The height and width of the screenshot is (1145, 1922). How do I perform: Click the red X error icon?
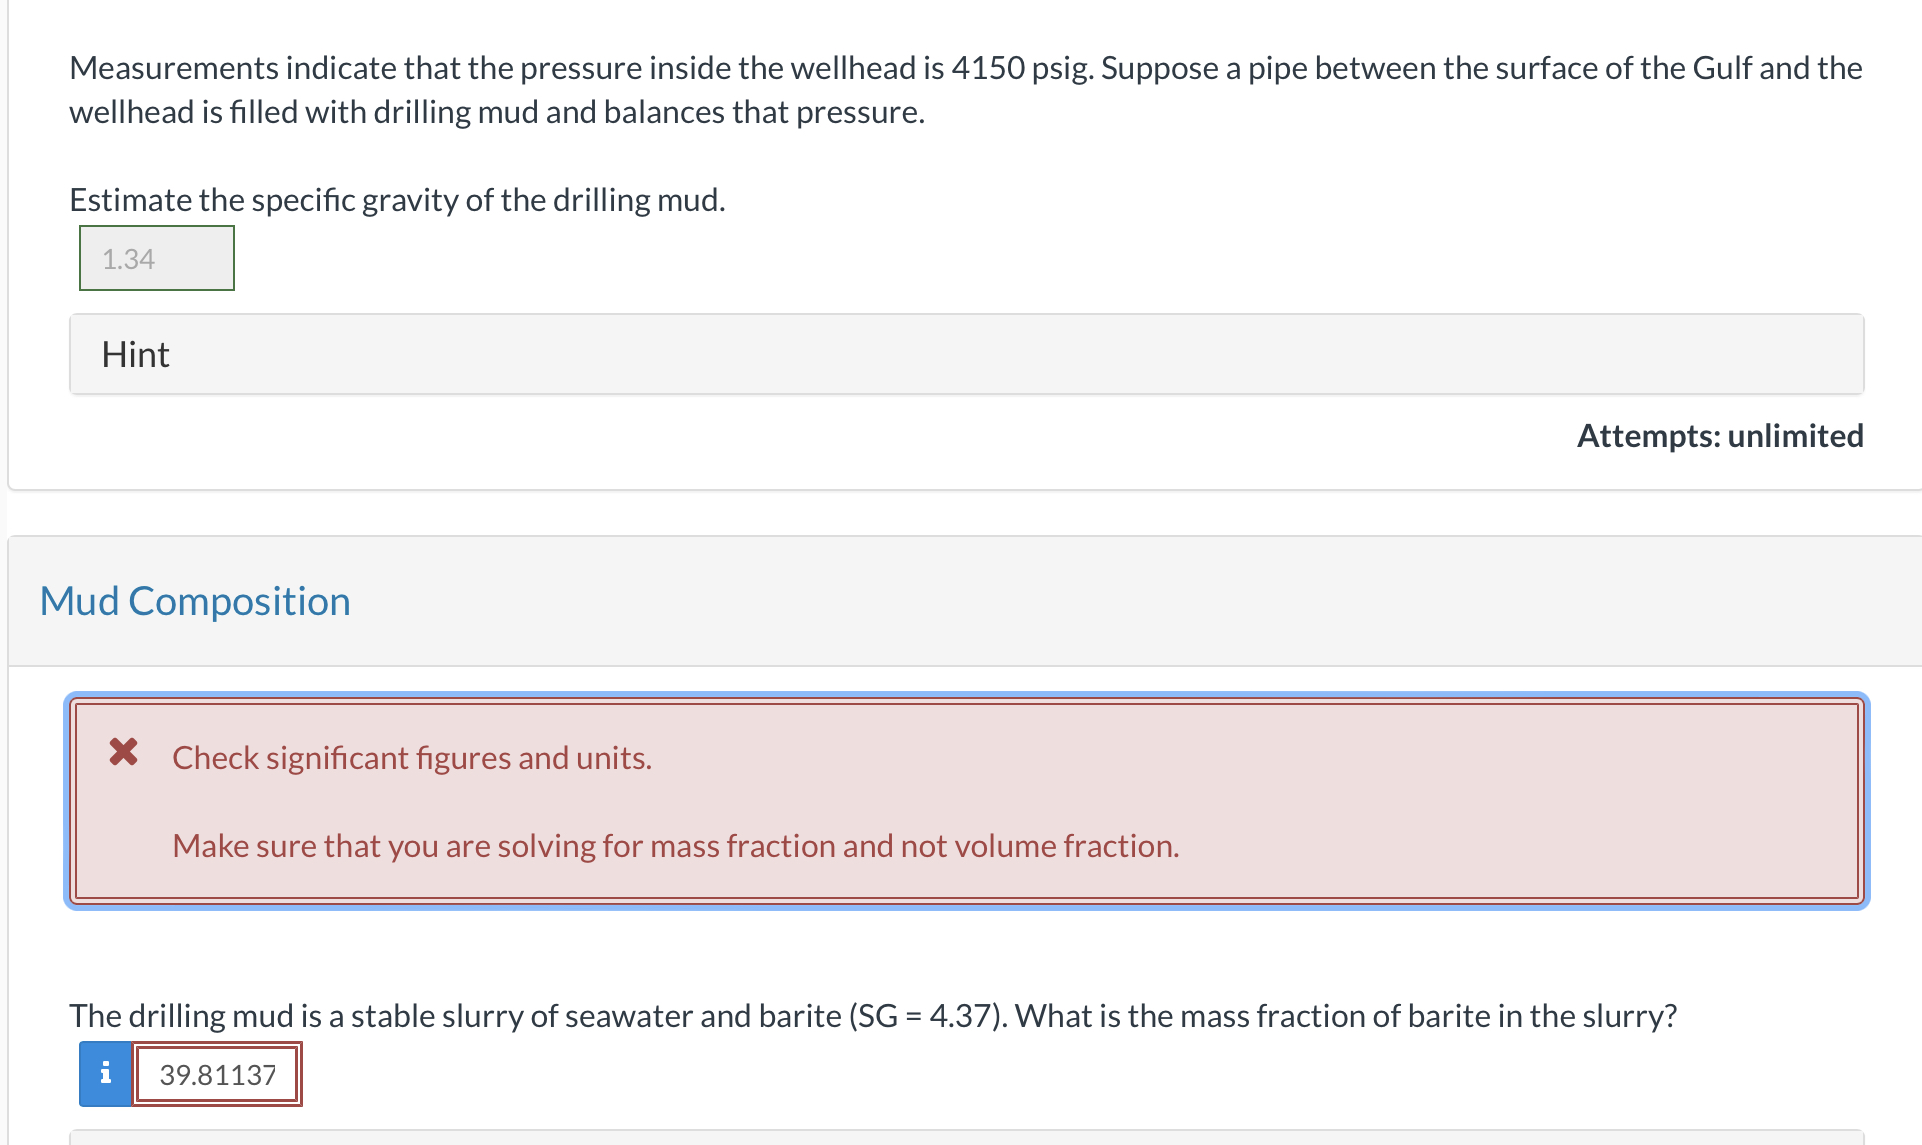[124, 752]
